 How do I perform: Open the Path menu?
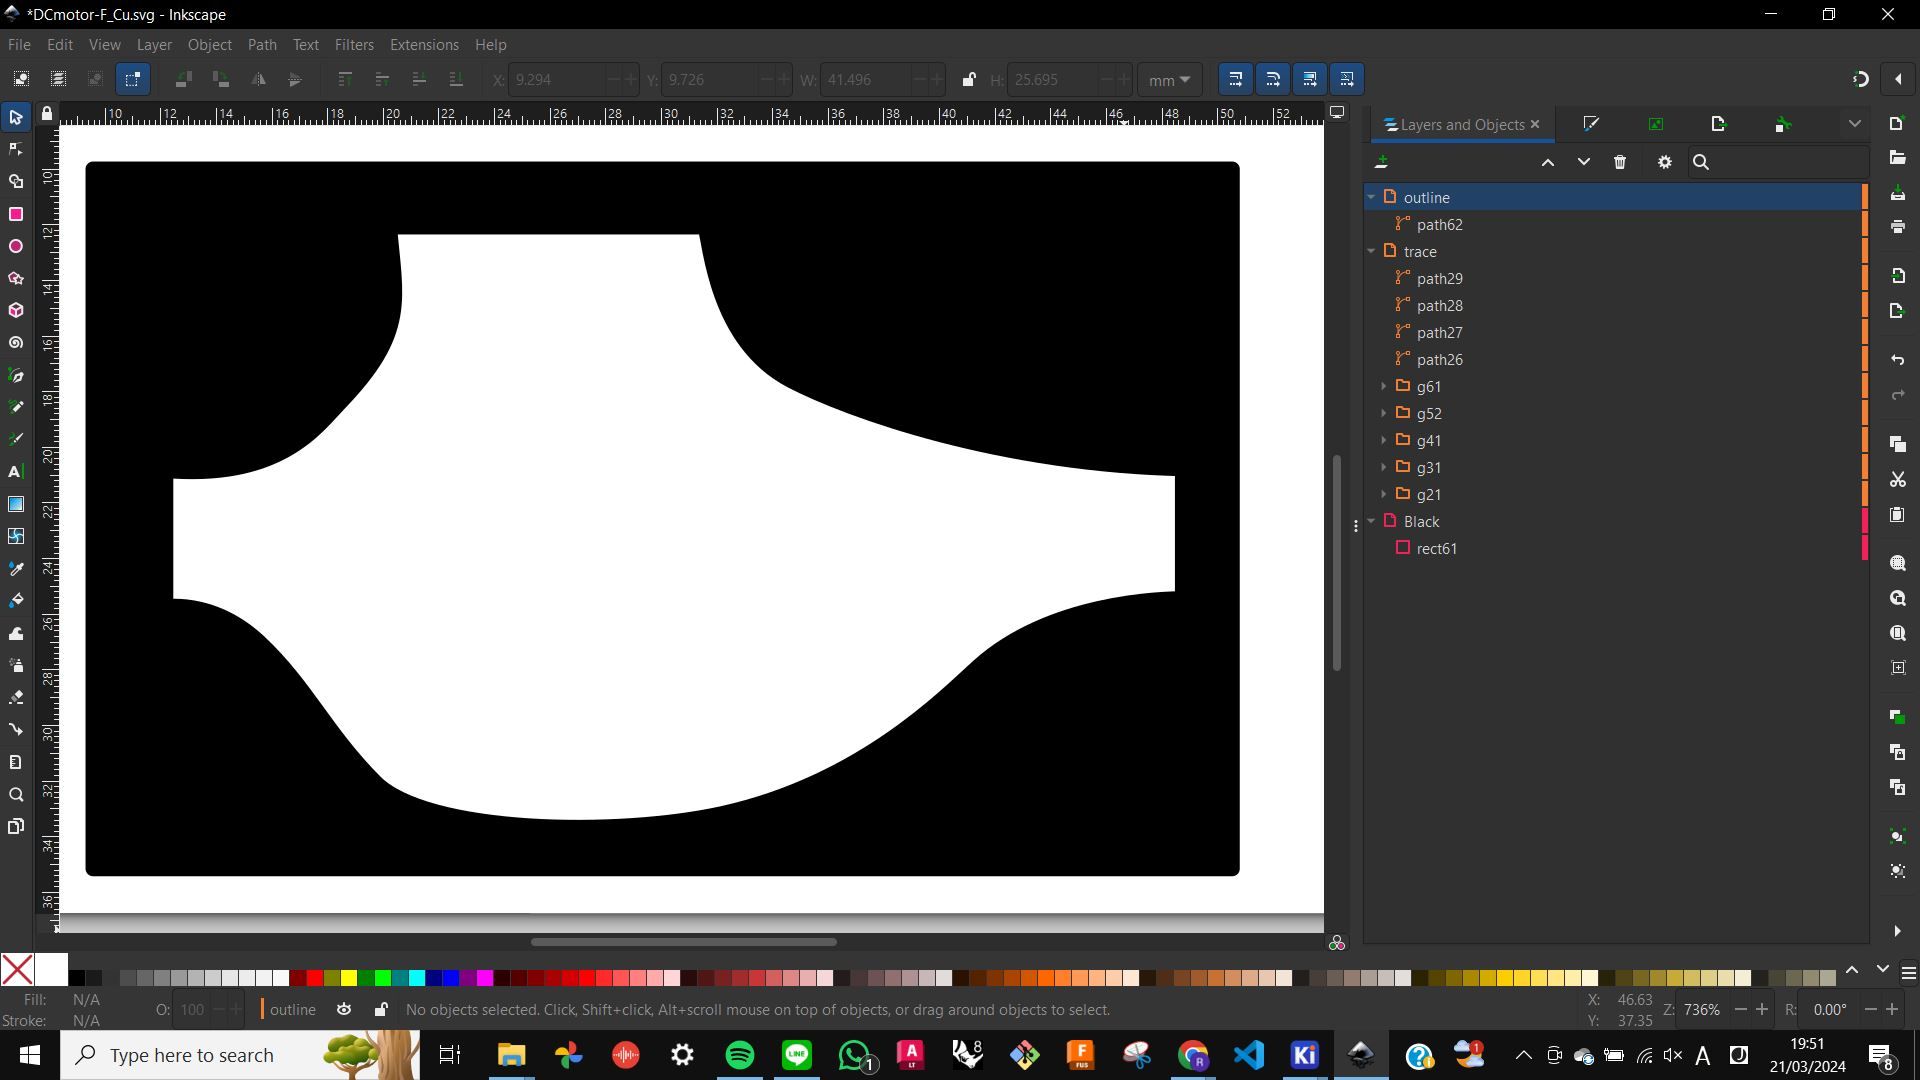click(262, 45)
